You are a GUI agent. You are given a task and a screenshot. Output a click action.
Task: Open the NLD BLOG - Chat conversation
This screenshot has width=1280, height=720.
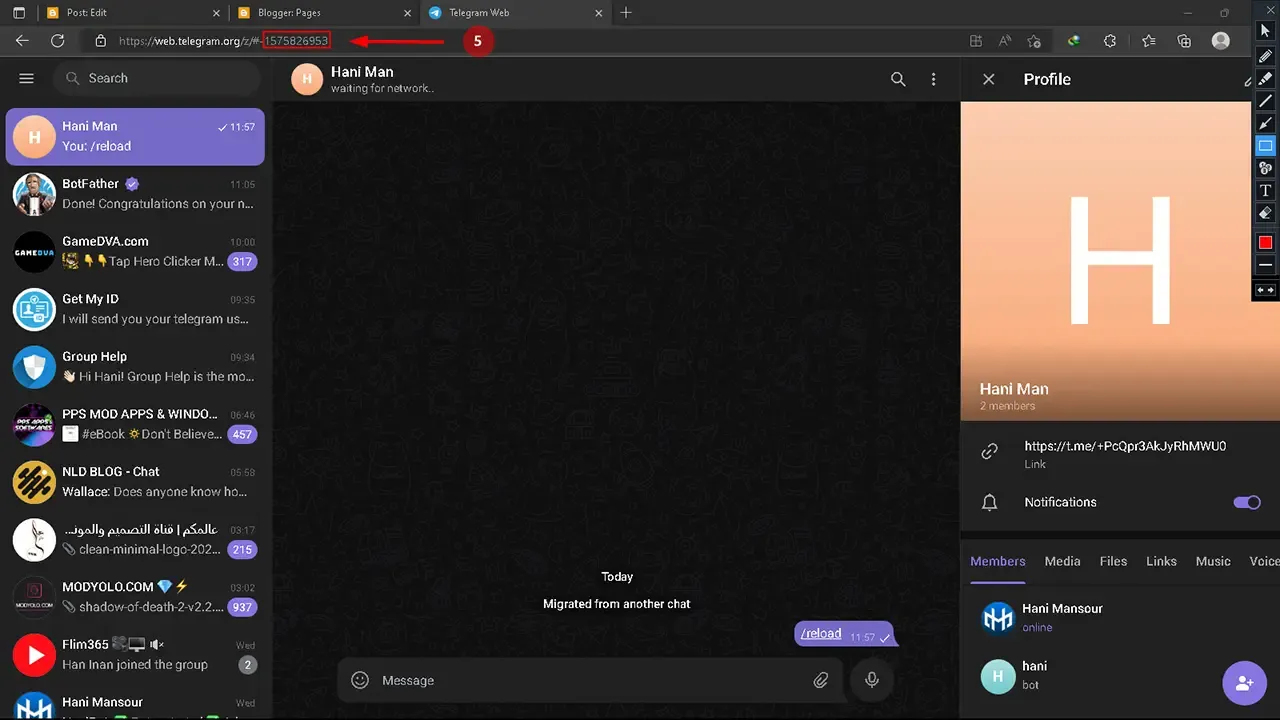pos(135,481)
